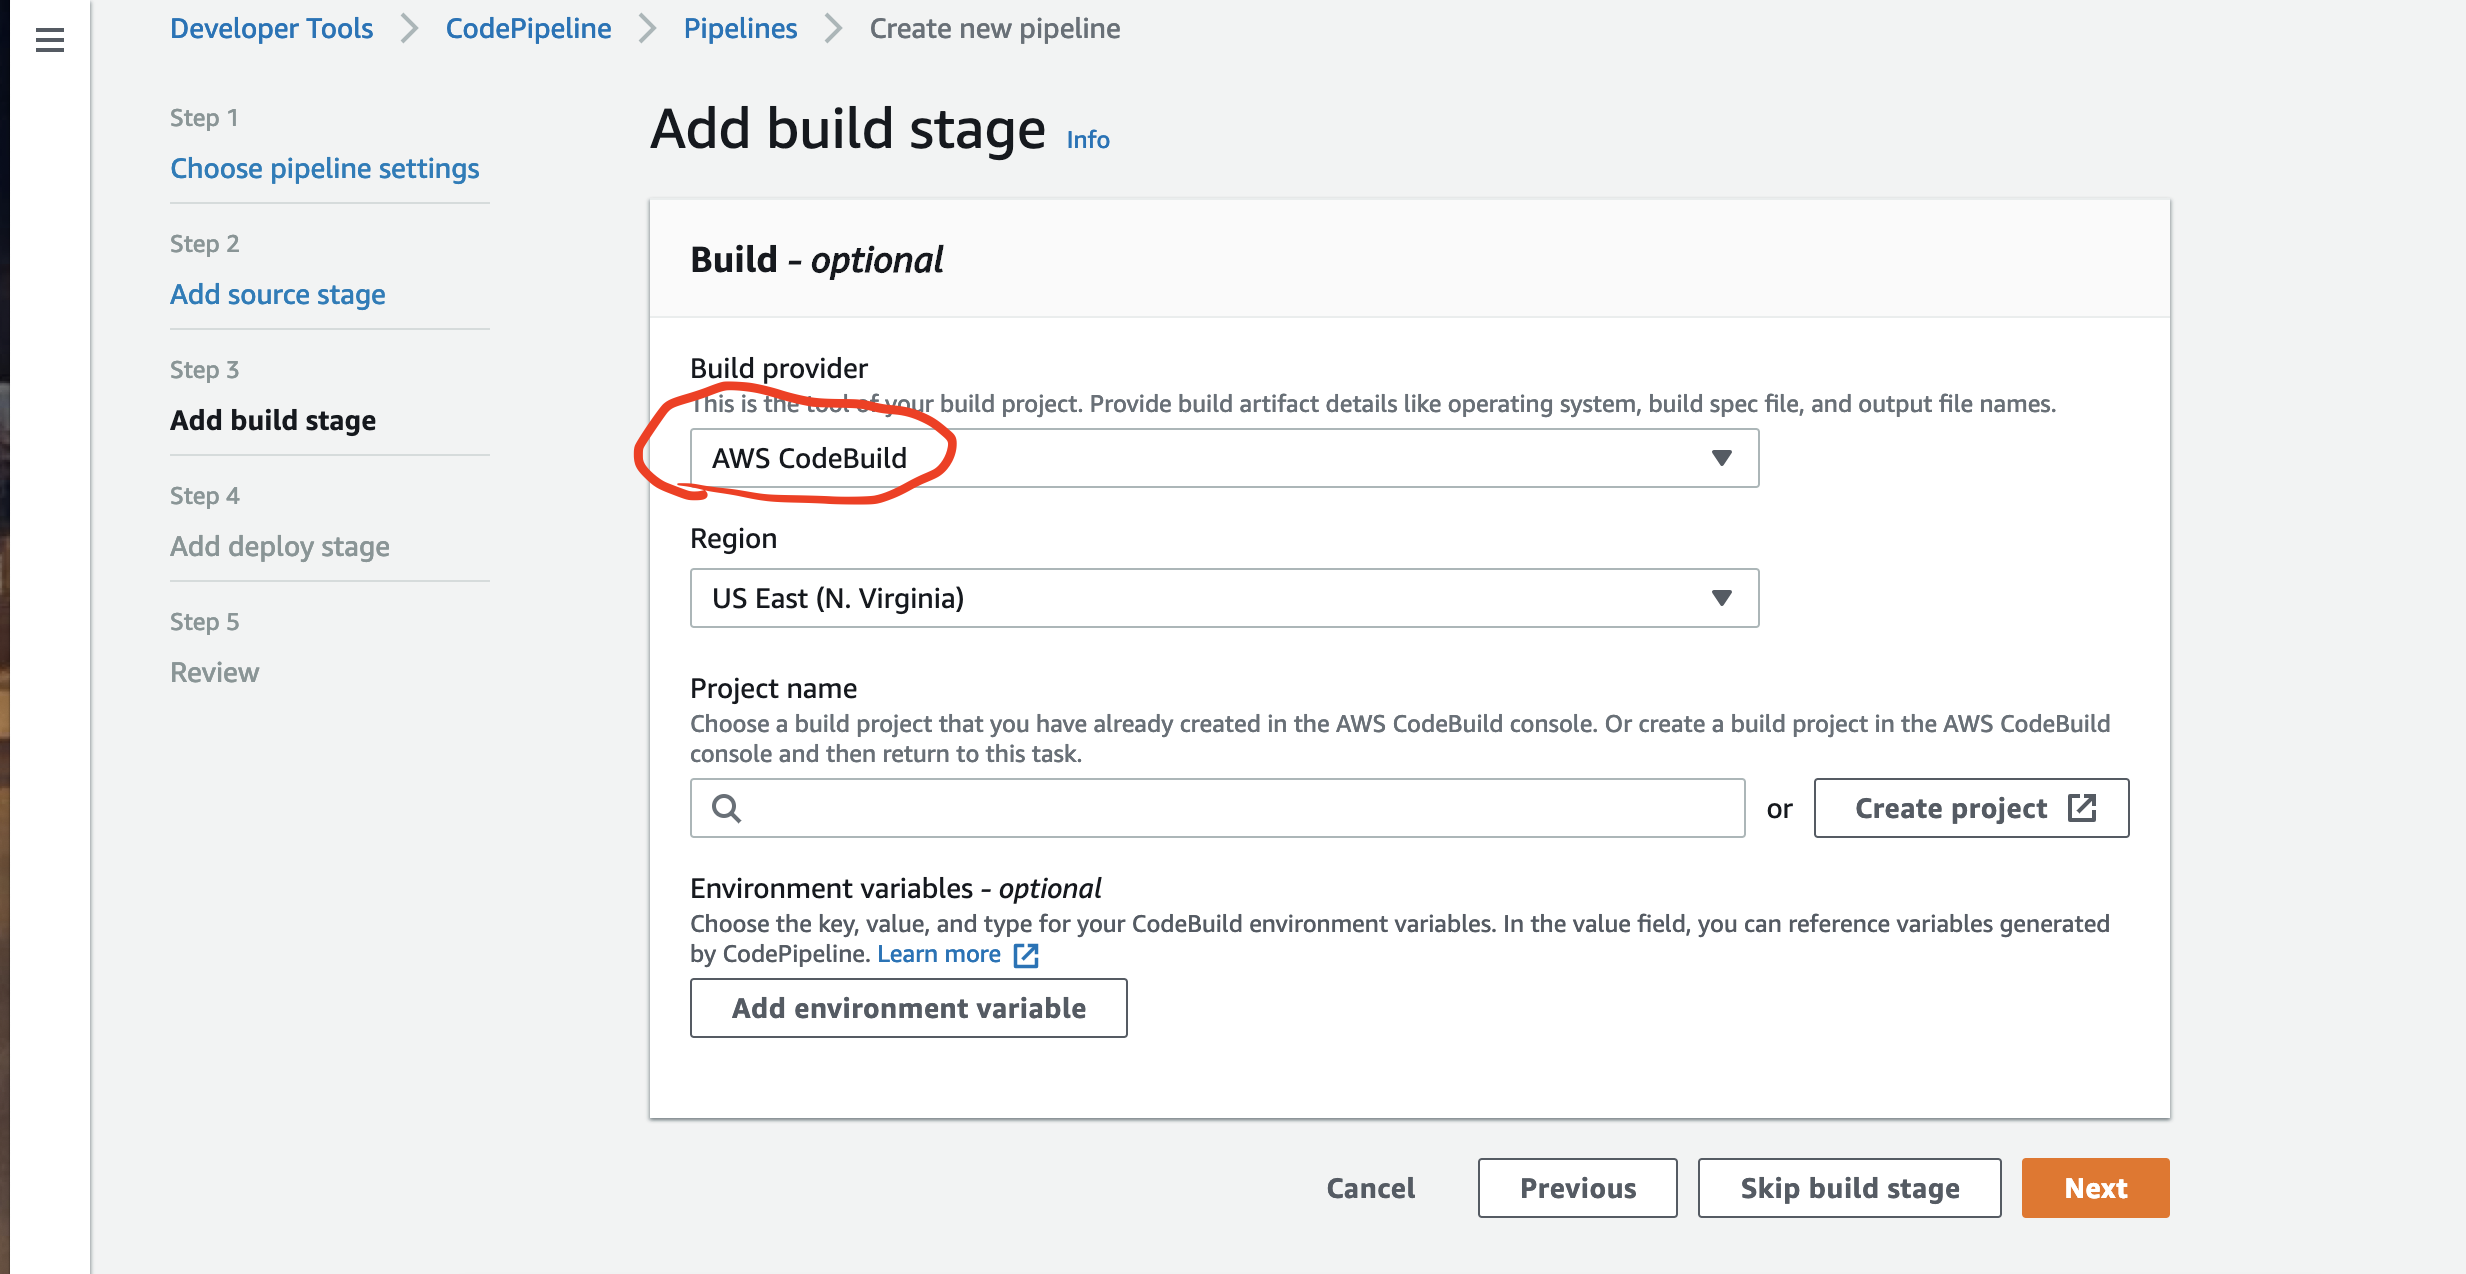
Task: Click the Add deploy stage step
Action: [280, 546]
